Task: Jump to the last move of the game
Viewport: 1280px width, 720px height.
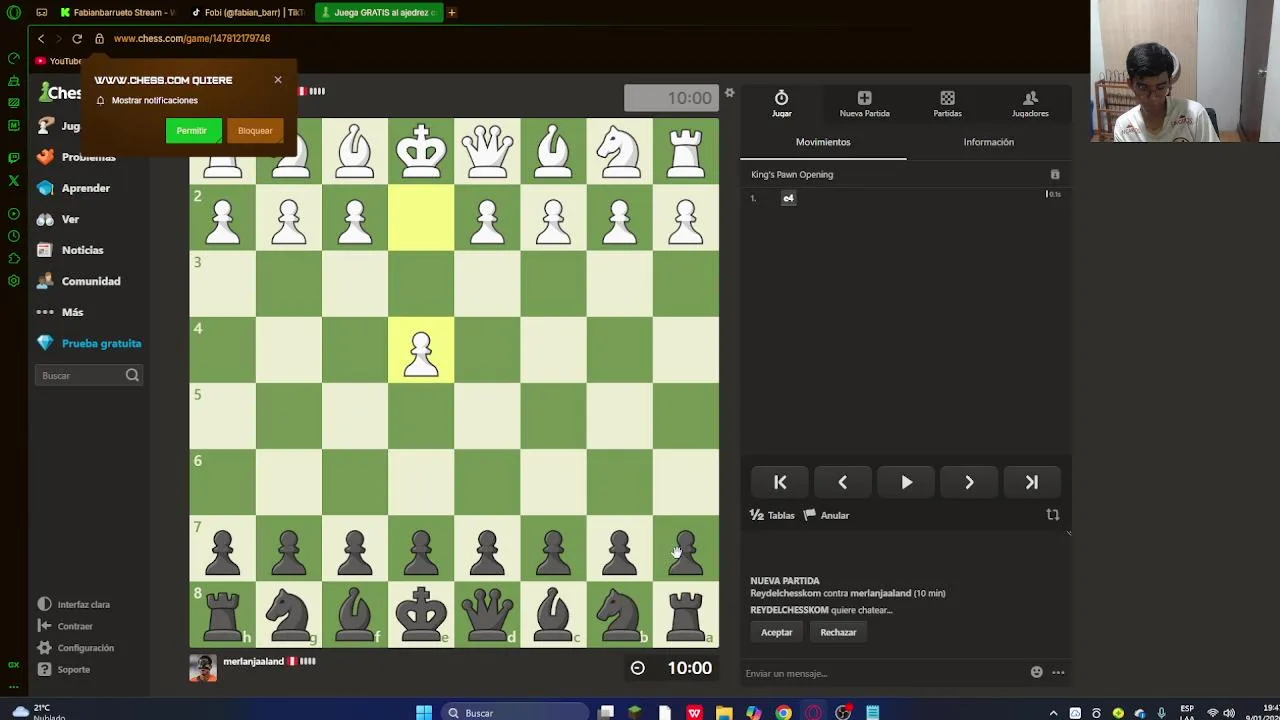Action: tap(1031, 482)
